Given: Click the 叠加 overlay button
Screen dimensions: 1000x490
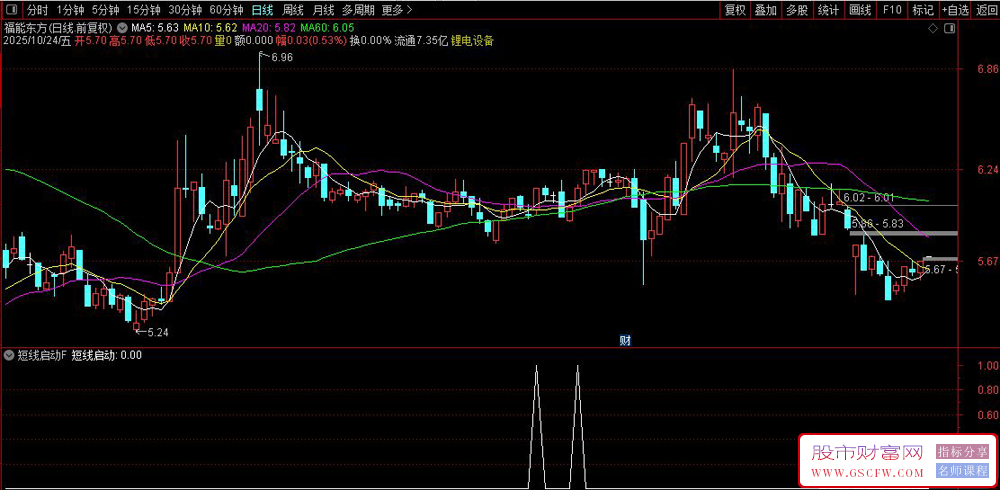Looking at the screenshot, I should (766, 10).
